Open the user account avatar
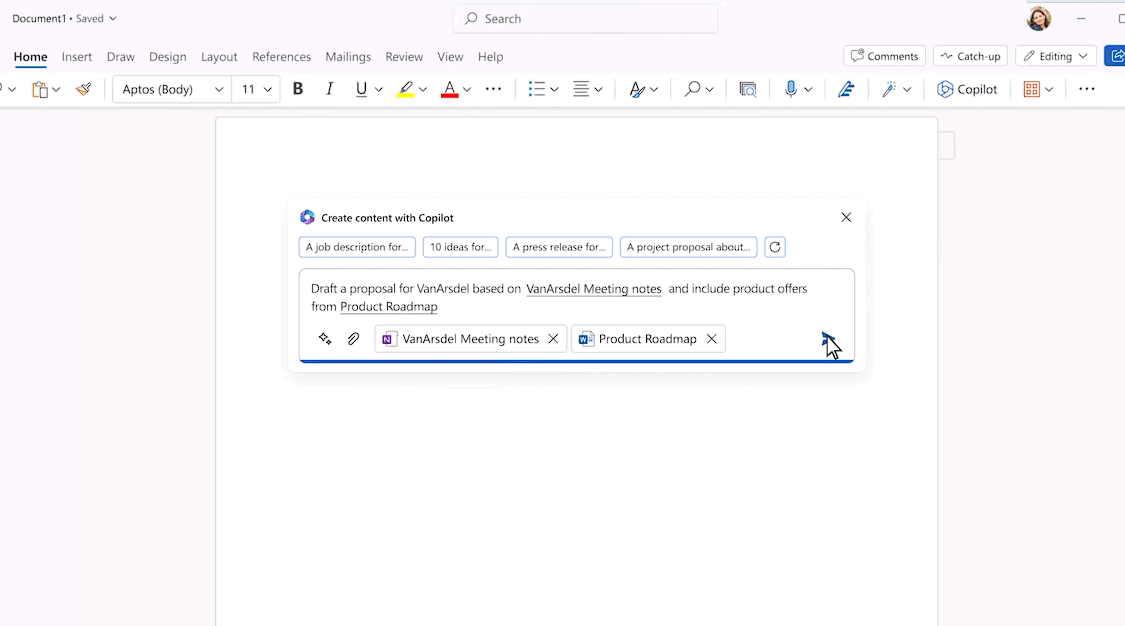 [1038, 19]
